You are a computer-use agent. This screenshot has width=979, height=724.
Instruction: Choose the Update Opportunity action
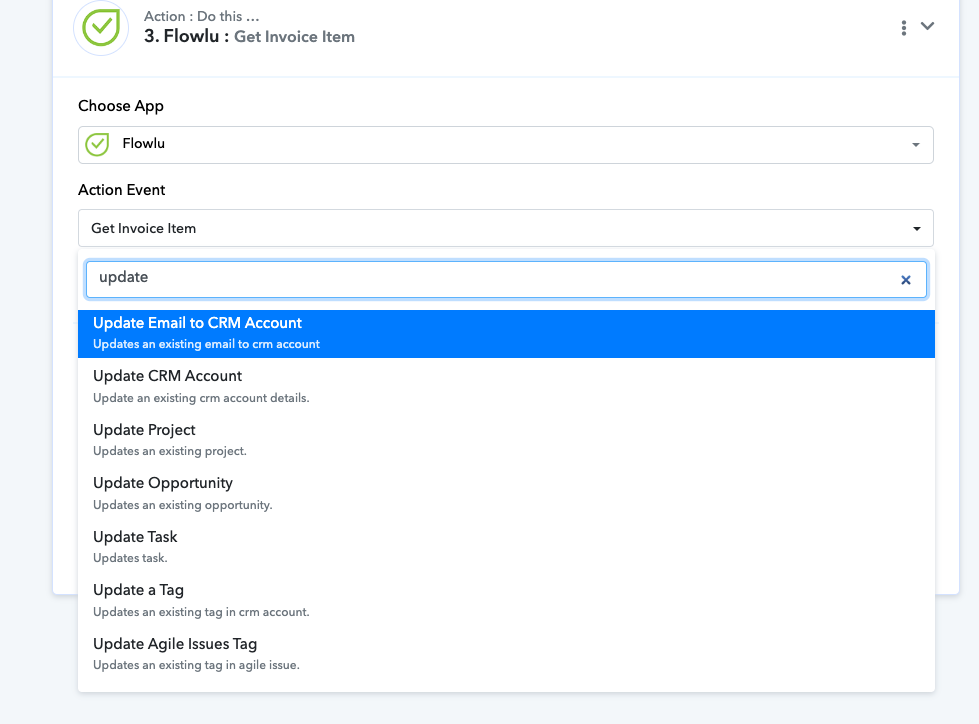coord(506,493)
